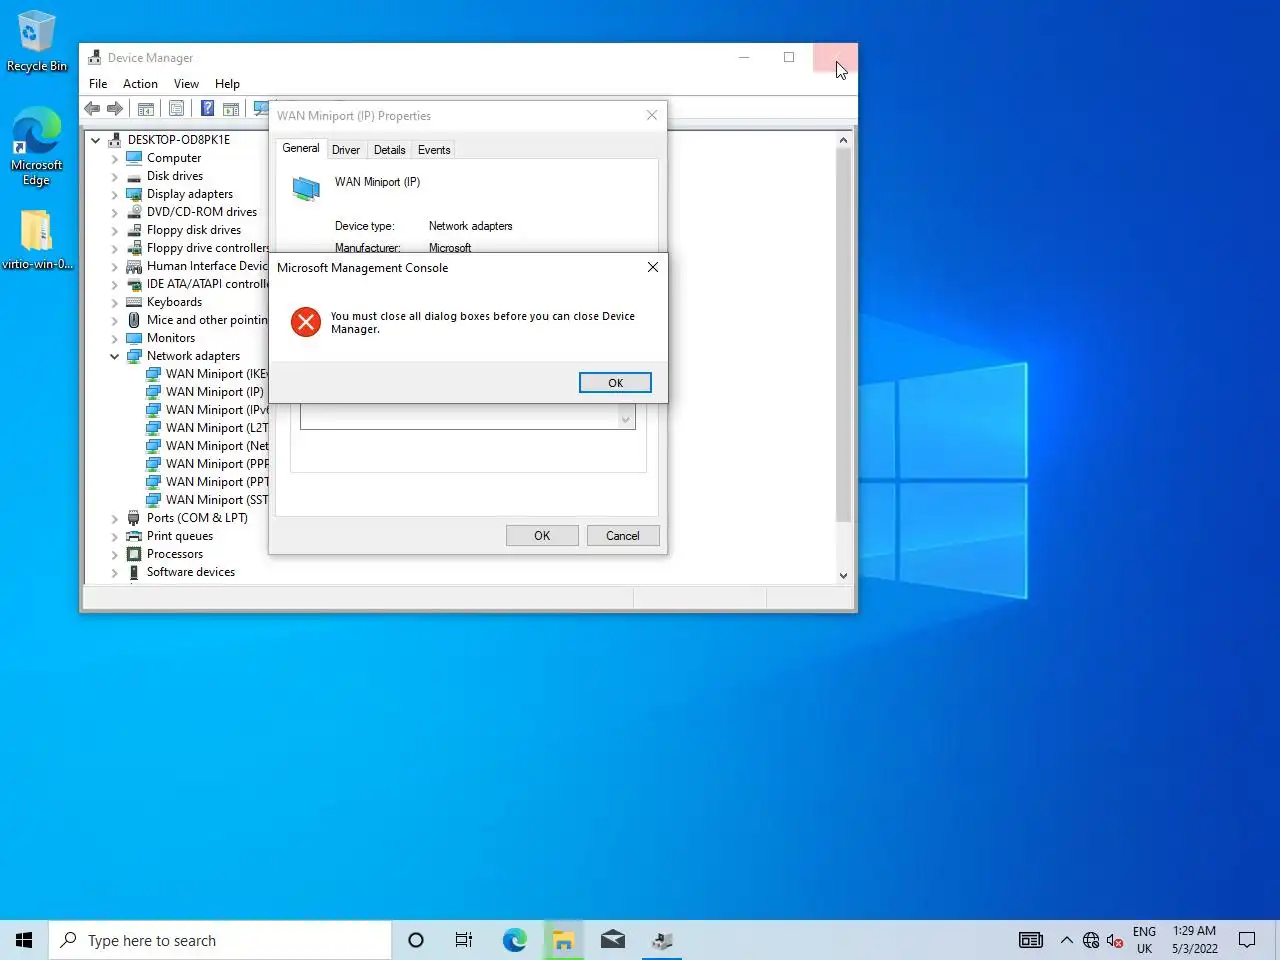Click the Device Manager scrollbar up arrow

click(843, 140)
